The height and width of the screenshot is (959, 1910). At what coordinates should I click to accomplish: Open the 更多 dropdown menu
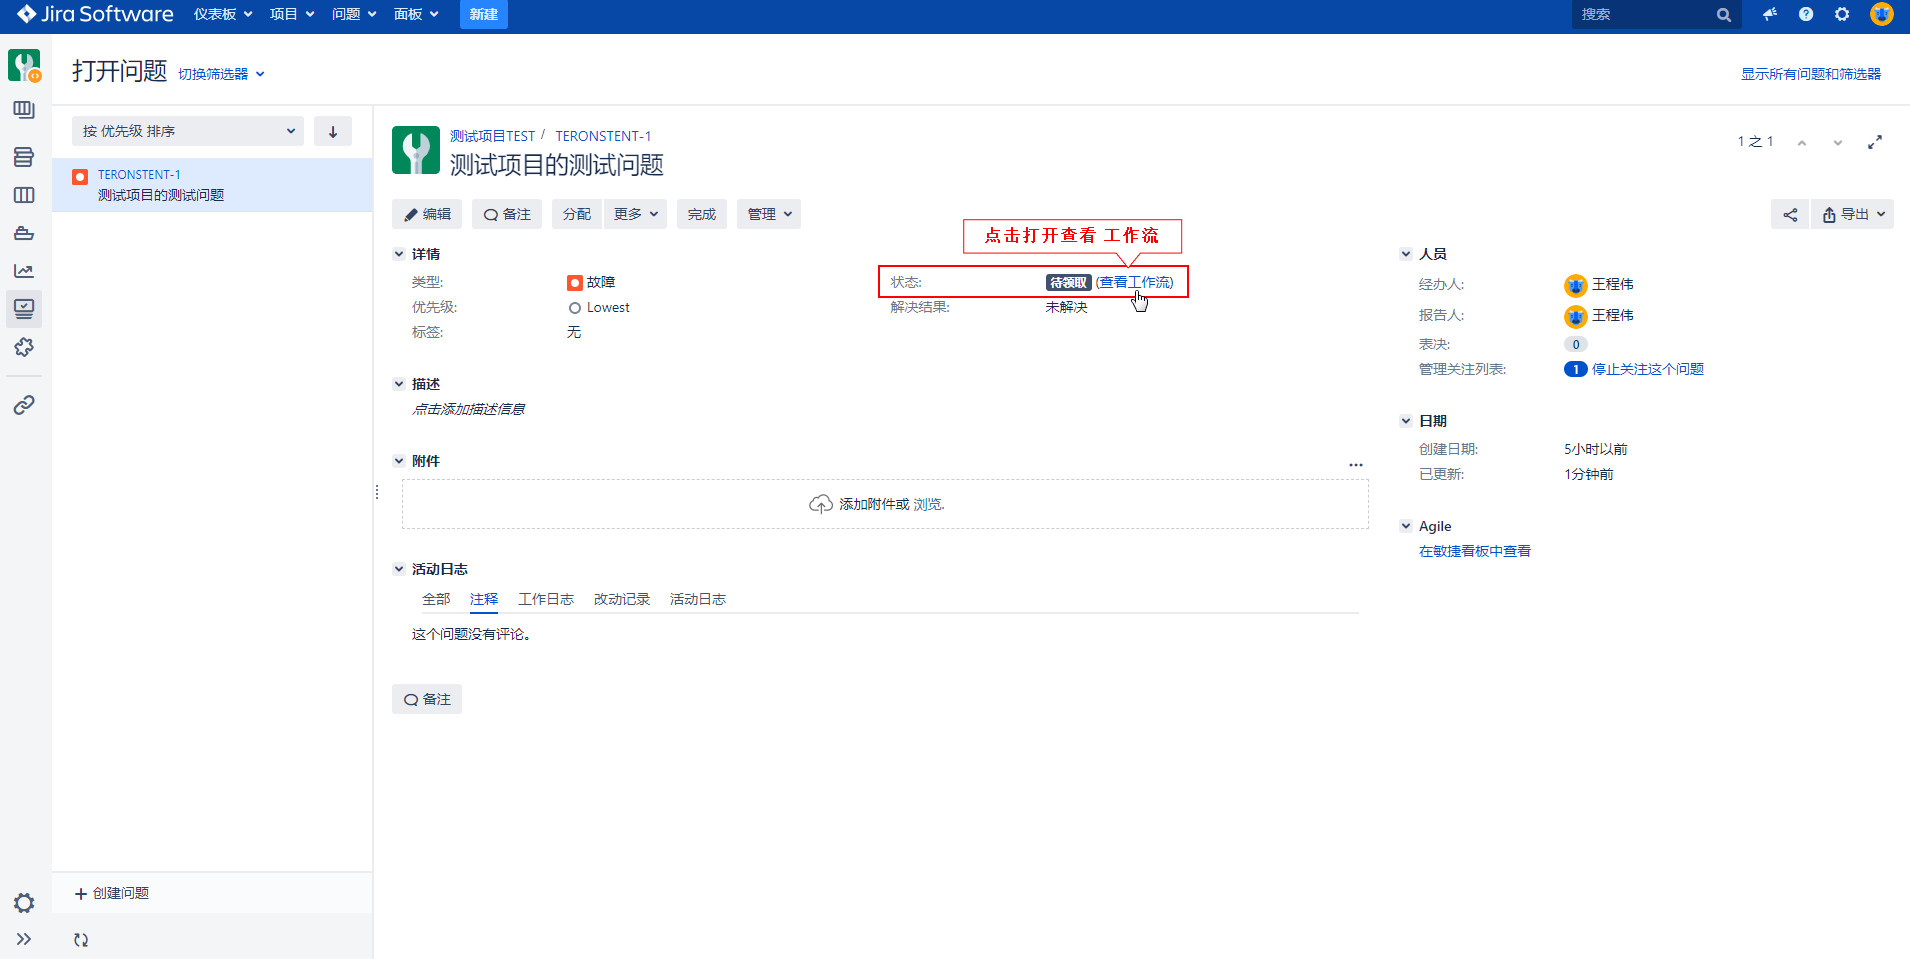click(x=635, y=214)
